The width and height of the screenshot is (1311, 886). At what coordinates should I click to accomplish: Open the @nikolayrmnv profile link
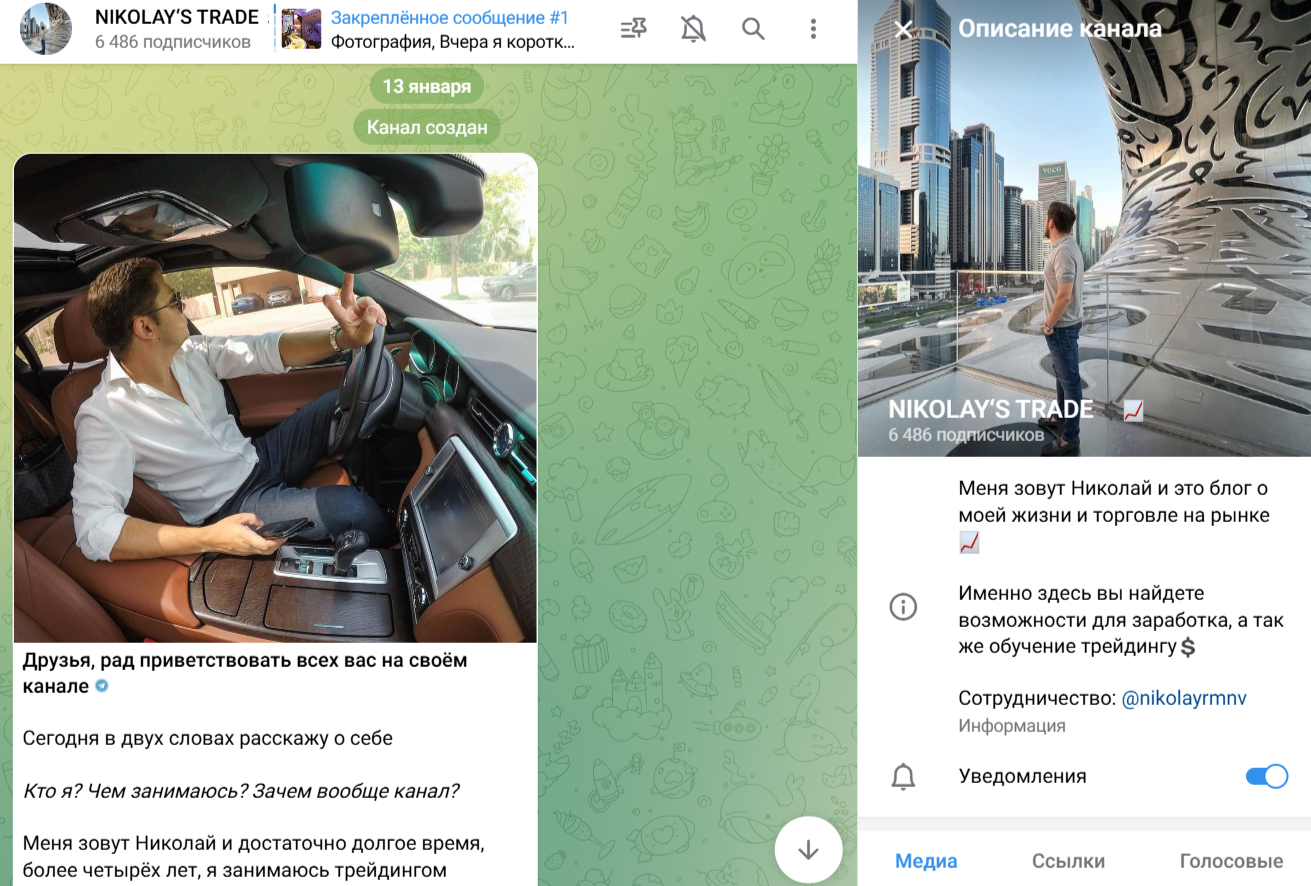pos(1184,698)
